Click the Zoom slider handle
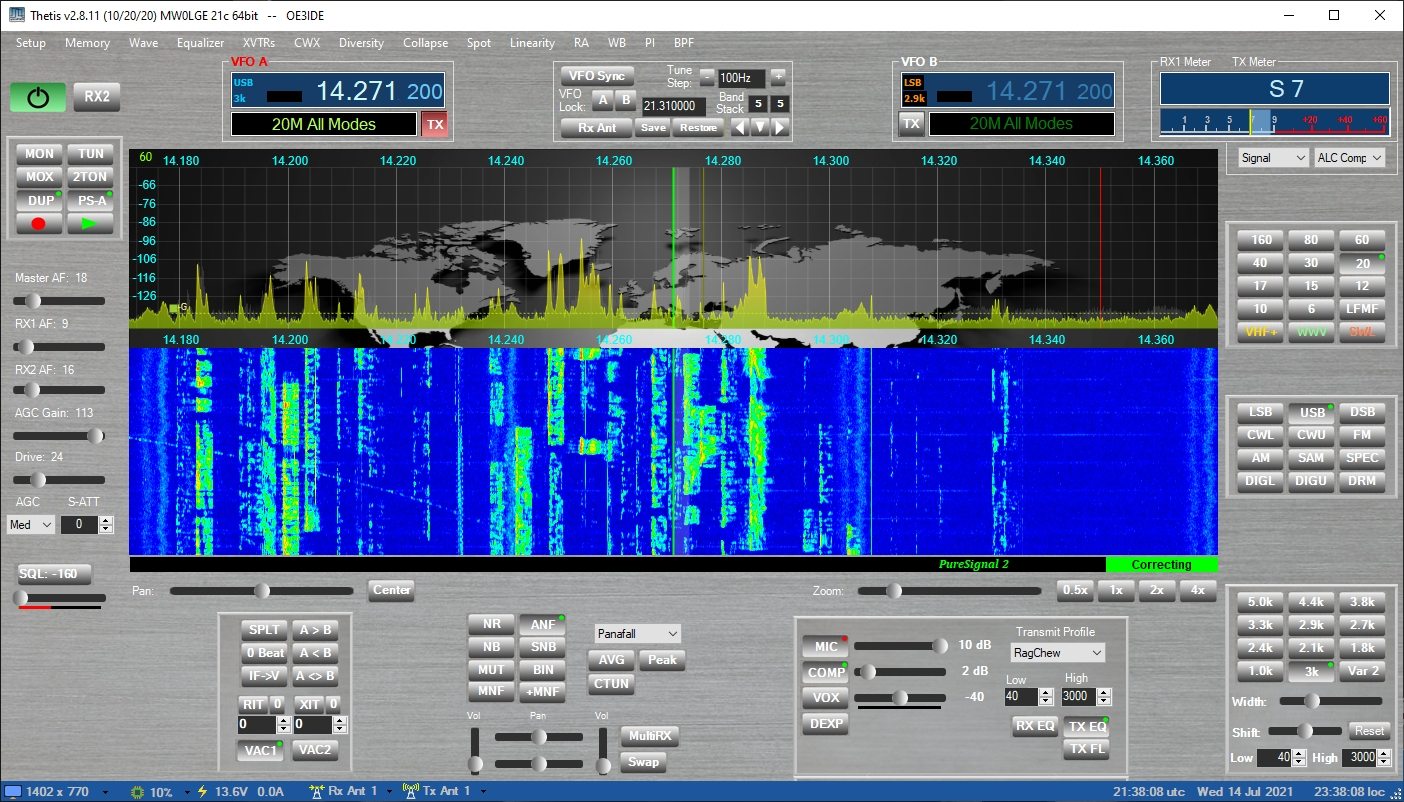The image size is (1404, 802). coord(893,591)
